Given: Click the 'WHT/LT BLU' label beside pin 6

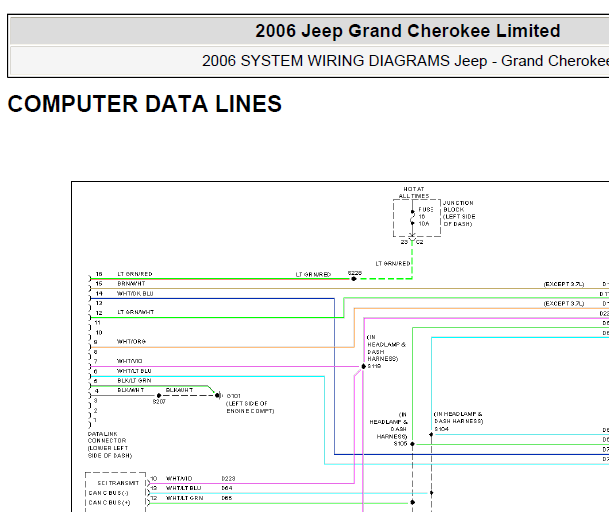Looking at the screenshot, I should (134, 371).
